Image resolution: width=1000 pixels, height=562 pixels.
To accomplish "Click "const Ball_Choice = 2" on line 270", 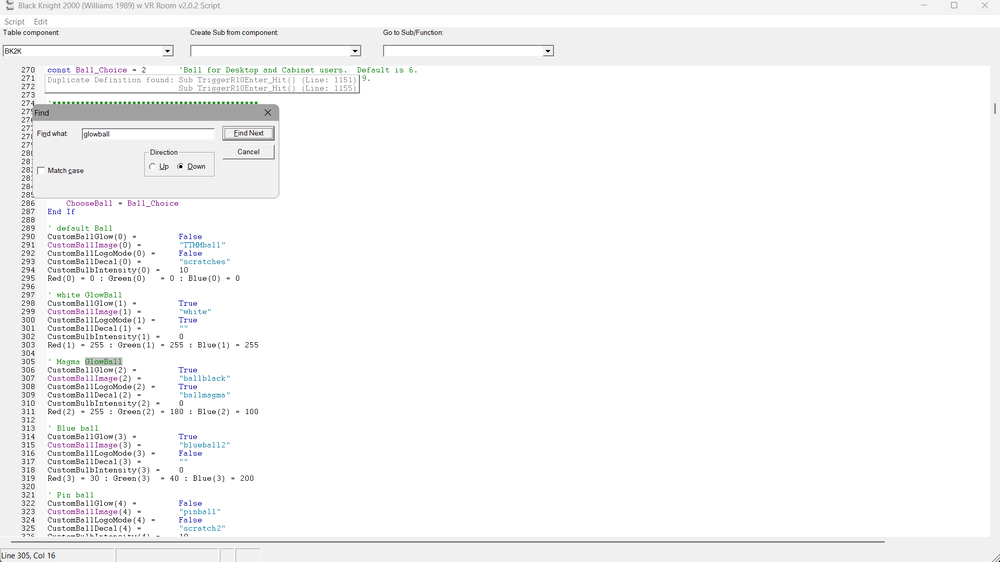I will coord(96,70).
